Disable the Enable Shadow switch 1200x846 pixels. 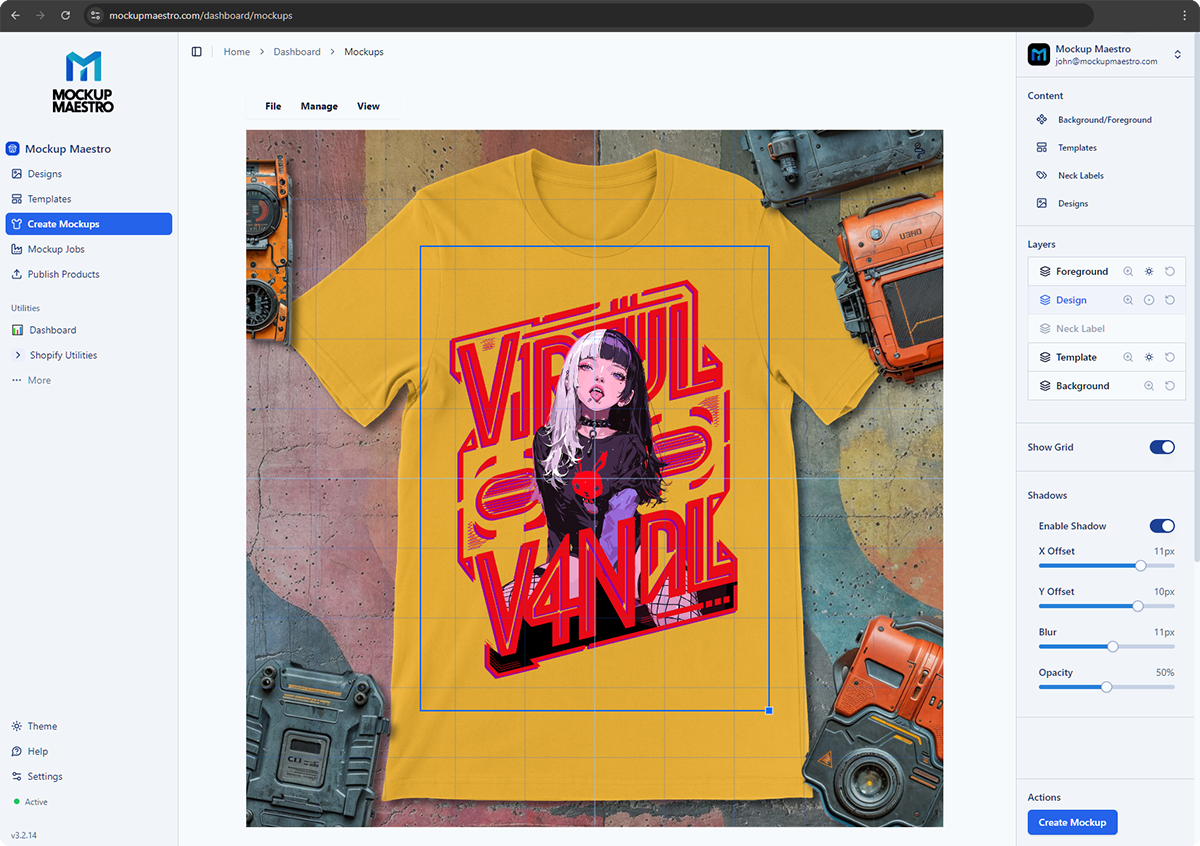click(1162, 526)
